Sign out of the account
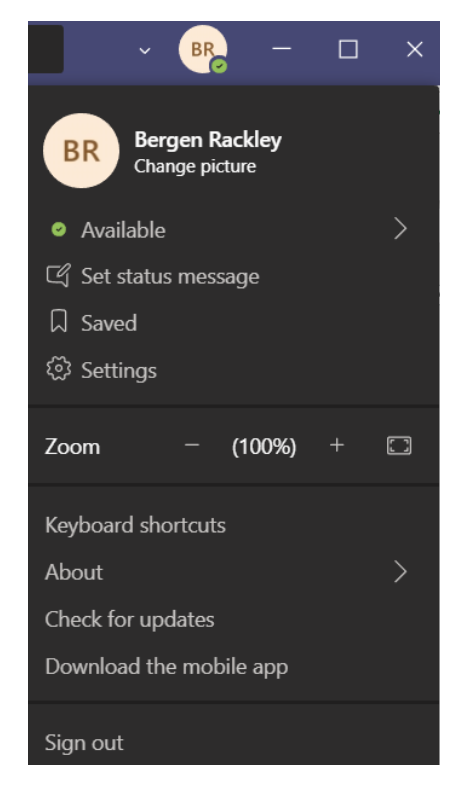The height and width of the screenshot is (796, 472). pos(84,743)
